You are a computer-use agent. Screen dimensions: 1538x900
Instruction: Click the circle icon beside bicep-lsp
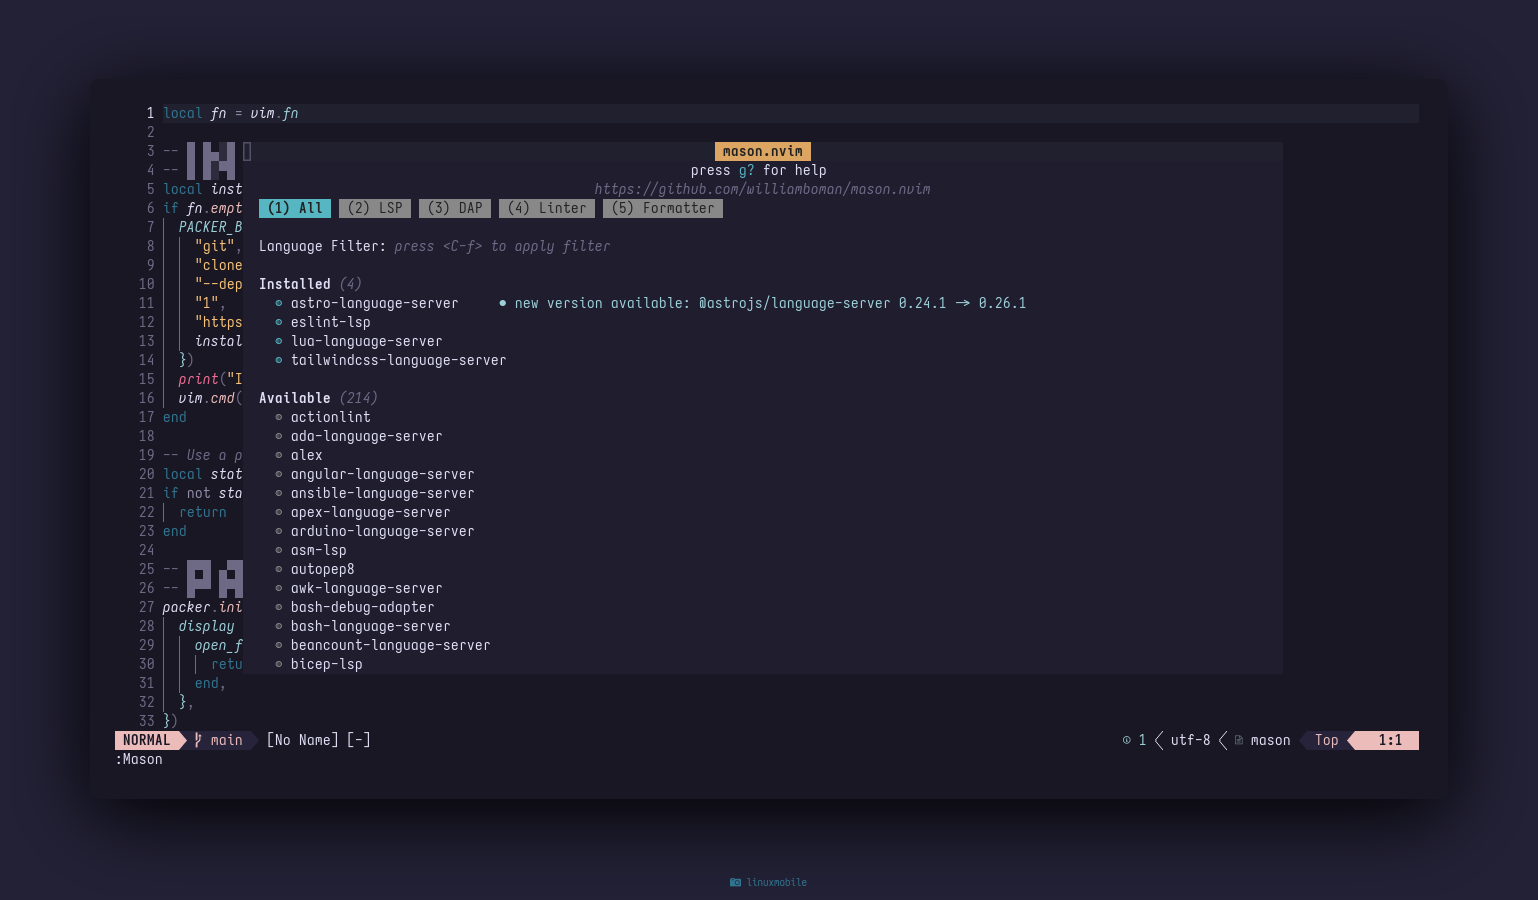pyautogui.click(x=279, y=664)
